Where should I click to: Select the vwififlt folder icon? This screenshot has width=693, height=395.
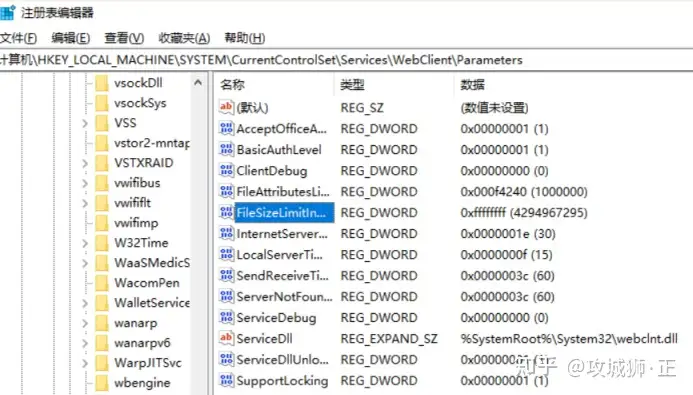[102, 203]
